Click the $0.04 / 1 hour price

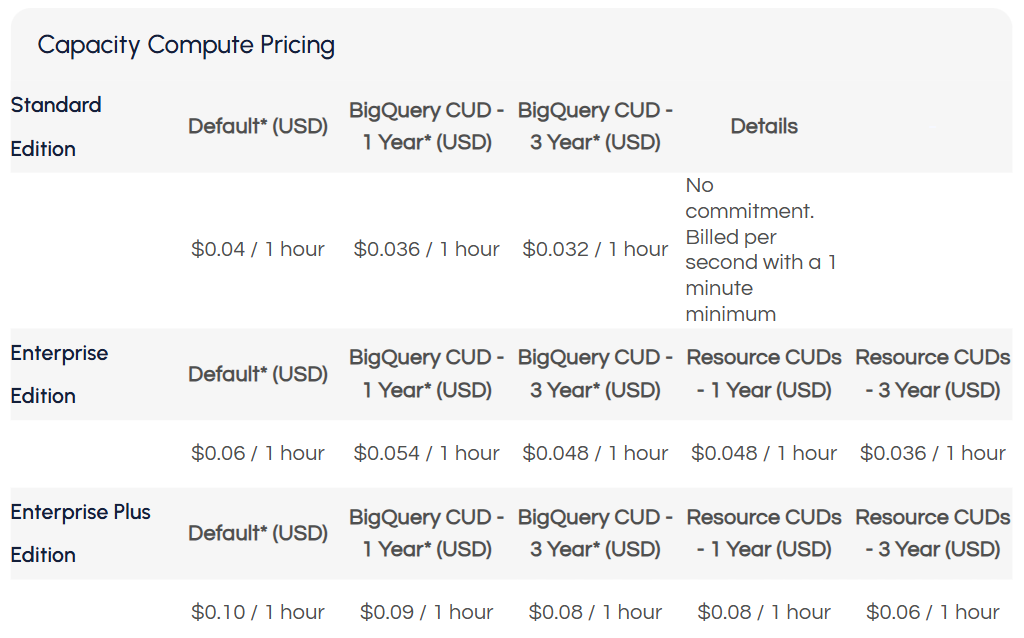click(x=258, y=249)
